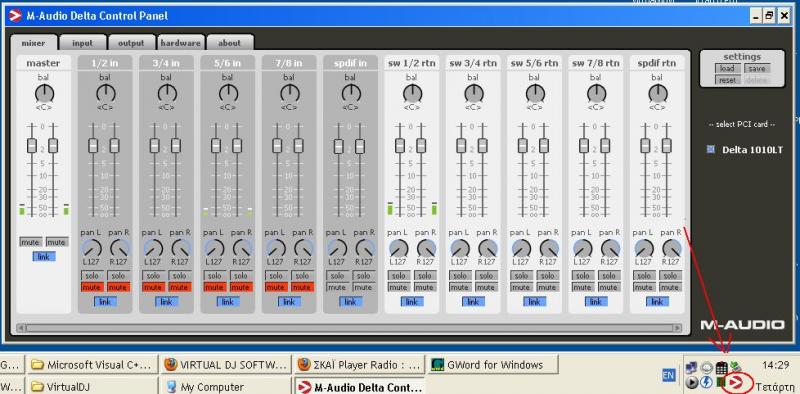The image size is (800, 394).
Task: Toggle link on the spdif in channel
Action: point(350,302)
